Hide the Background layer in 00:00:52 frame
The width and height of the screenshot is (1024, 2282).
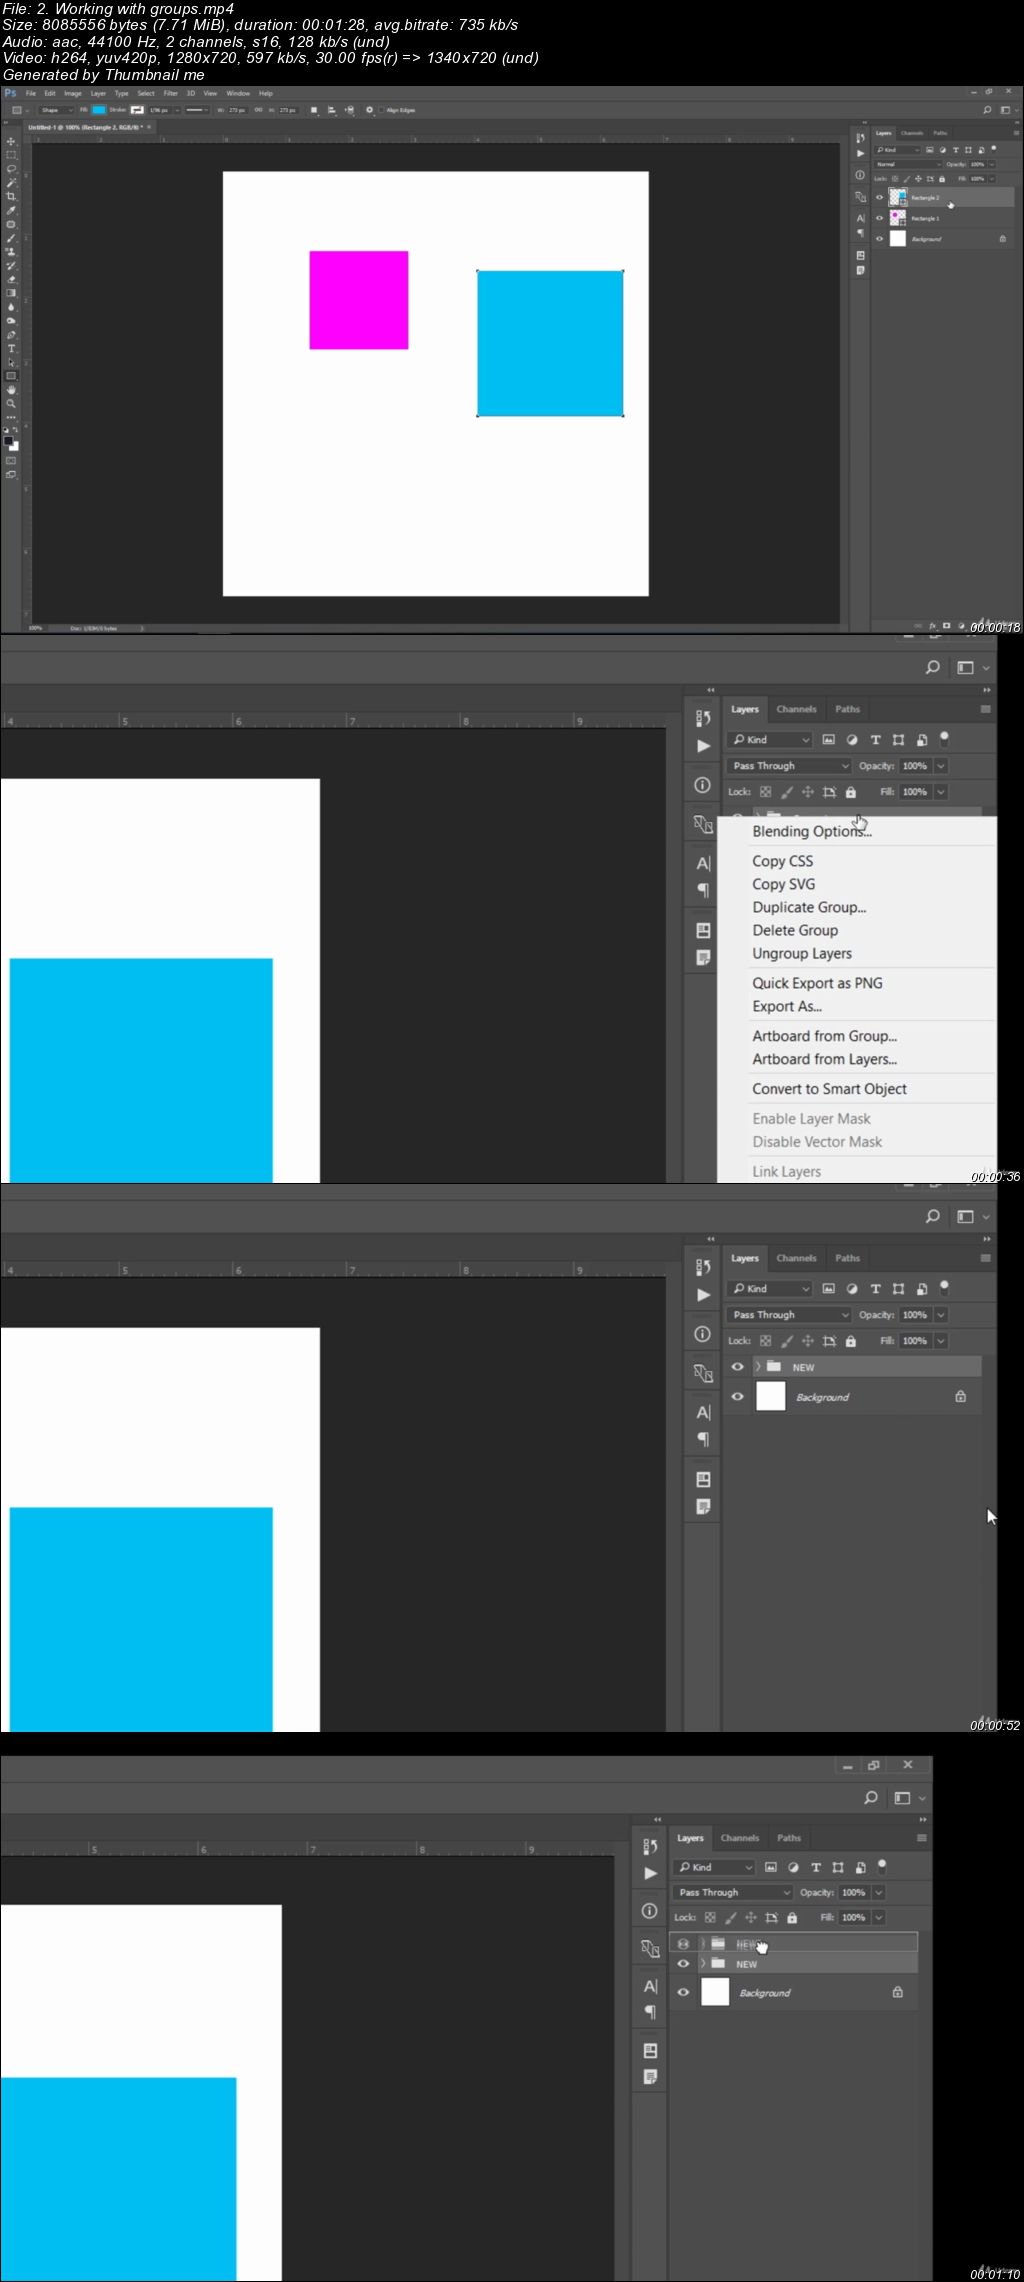click(737, 1397)
